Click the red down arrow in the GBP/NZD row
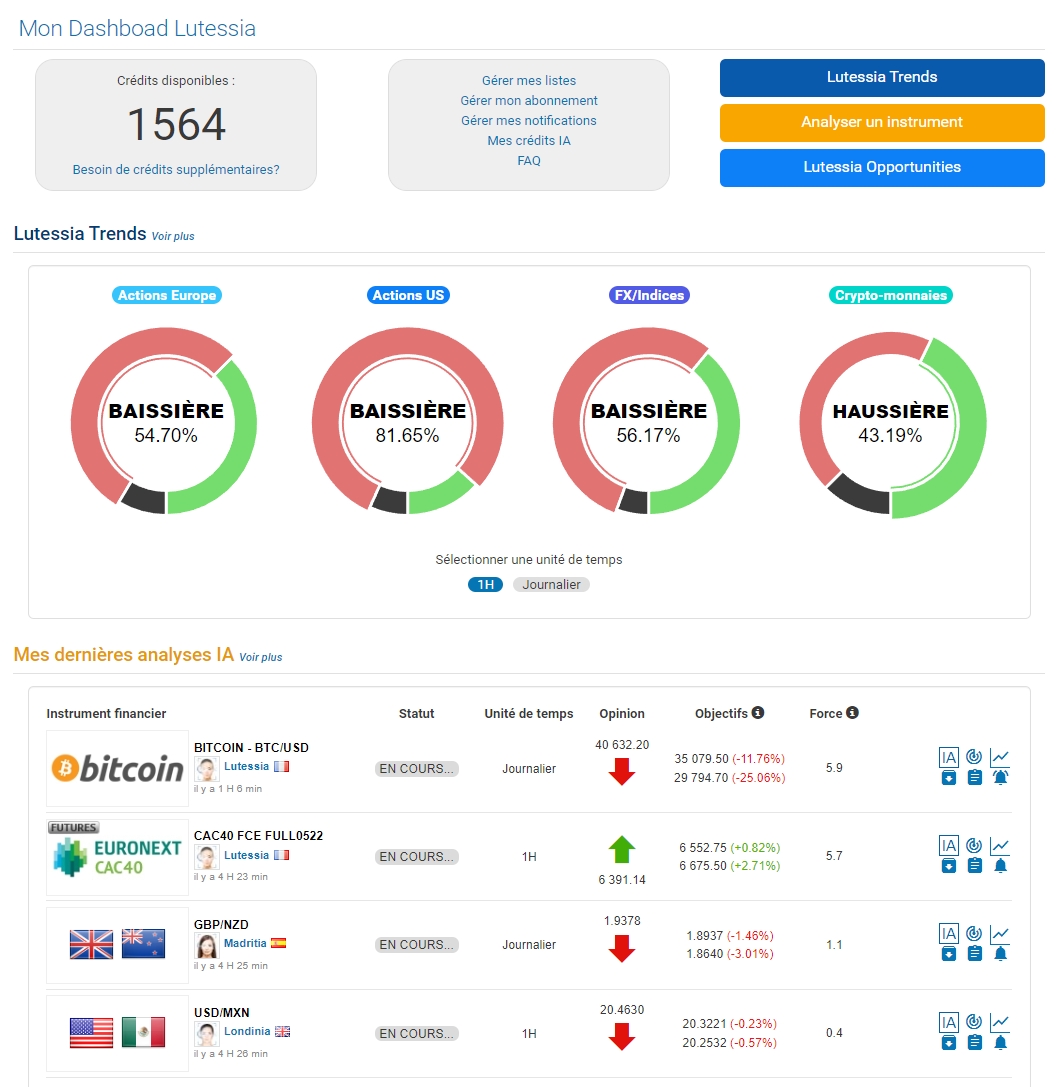The height and width of the screenshot is (1087, 1057). (x=622, y=948)
